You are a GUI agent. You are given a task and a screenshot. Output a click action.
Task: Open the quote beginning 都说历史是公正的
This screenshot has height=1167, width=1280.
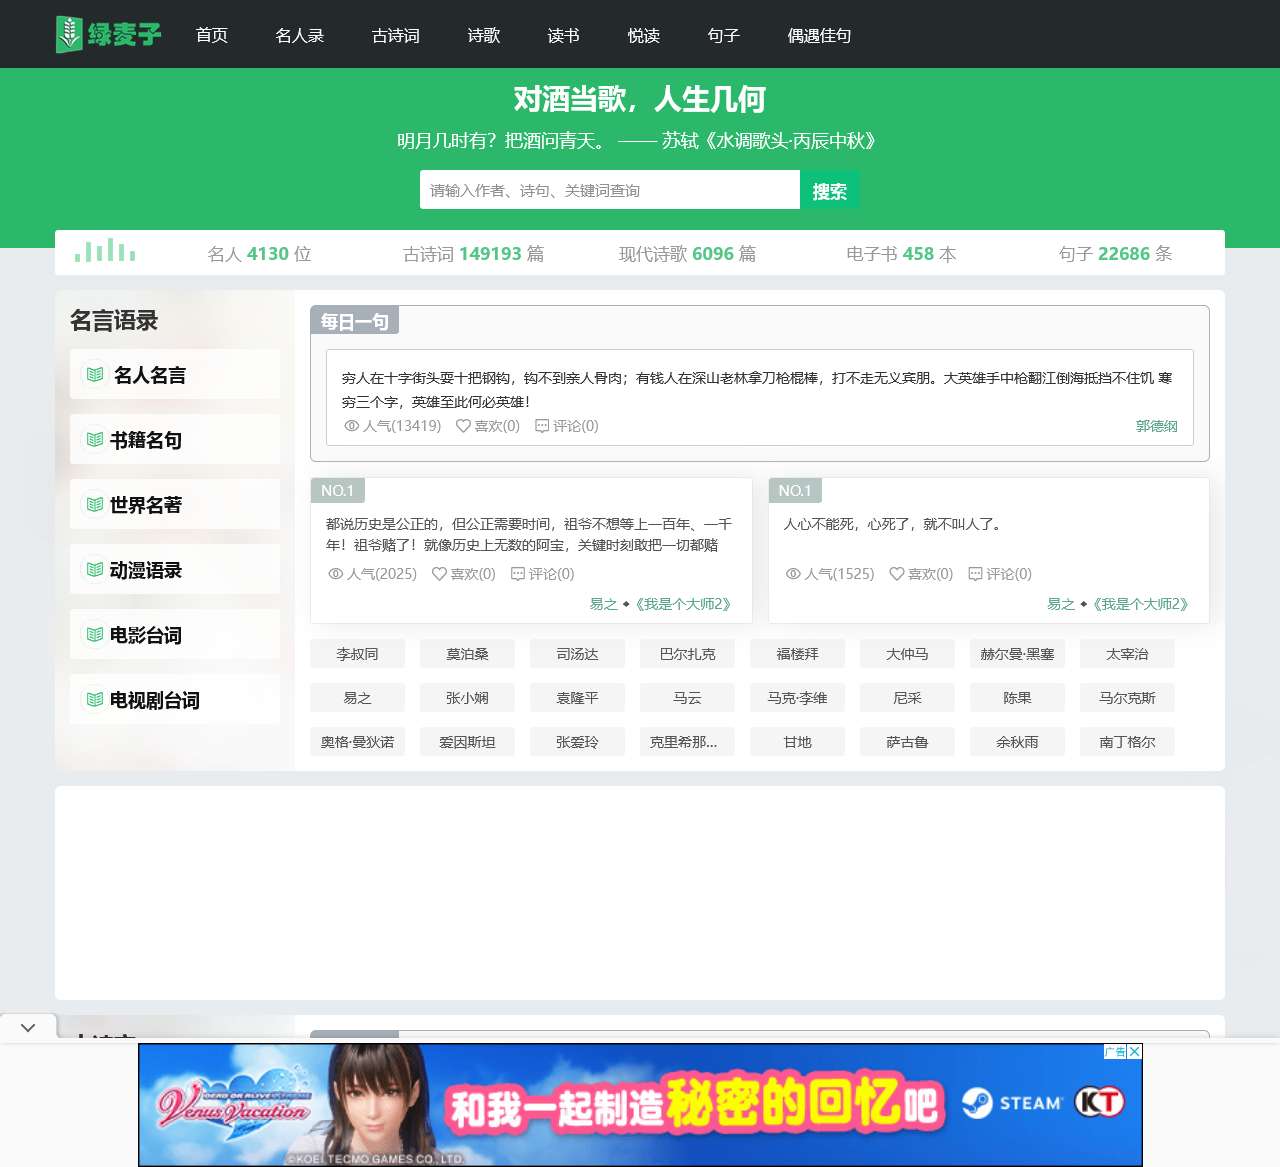tap(530, 534)
